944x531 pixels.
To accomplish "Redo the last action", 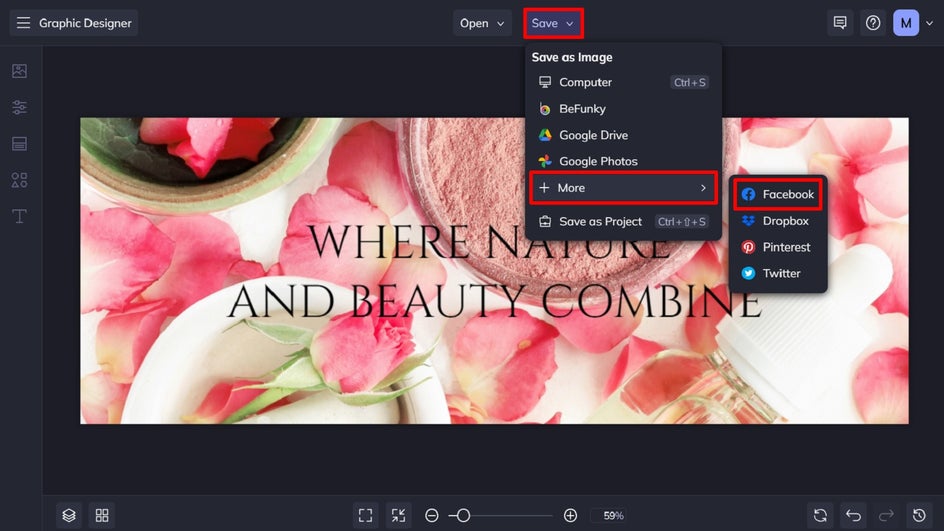I will pos(886,515).
